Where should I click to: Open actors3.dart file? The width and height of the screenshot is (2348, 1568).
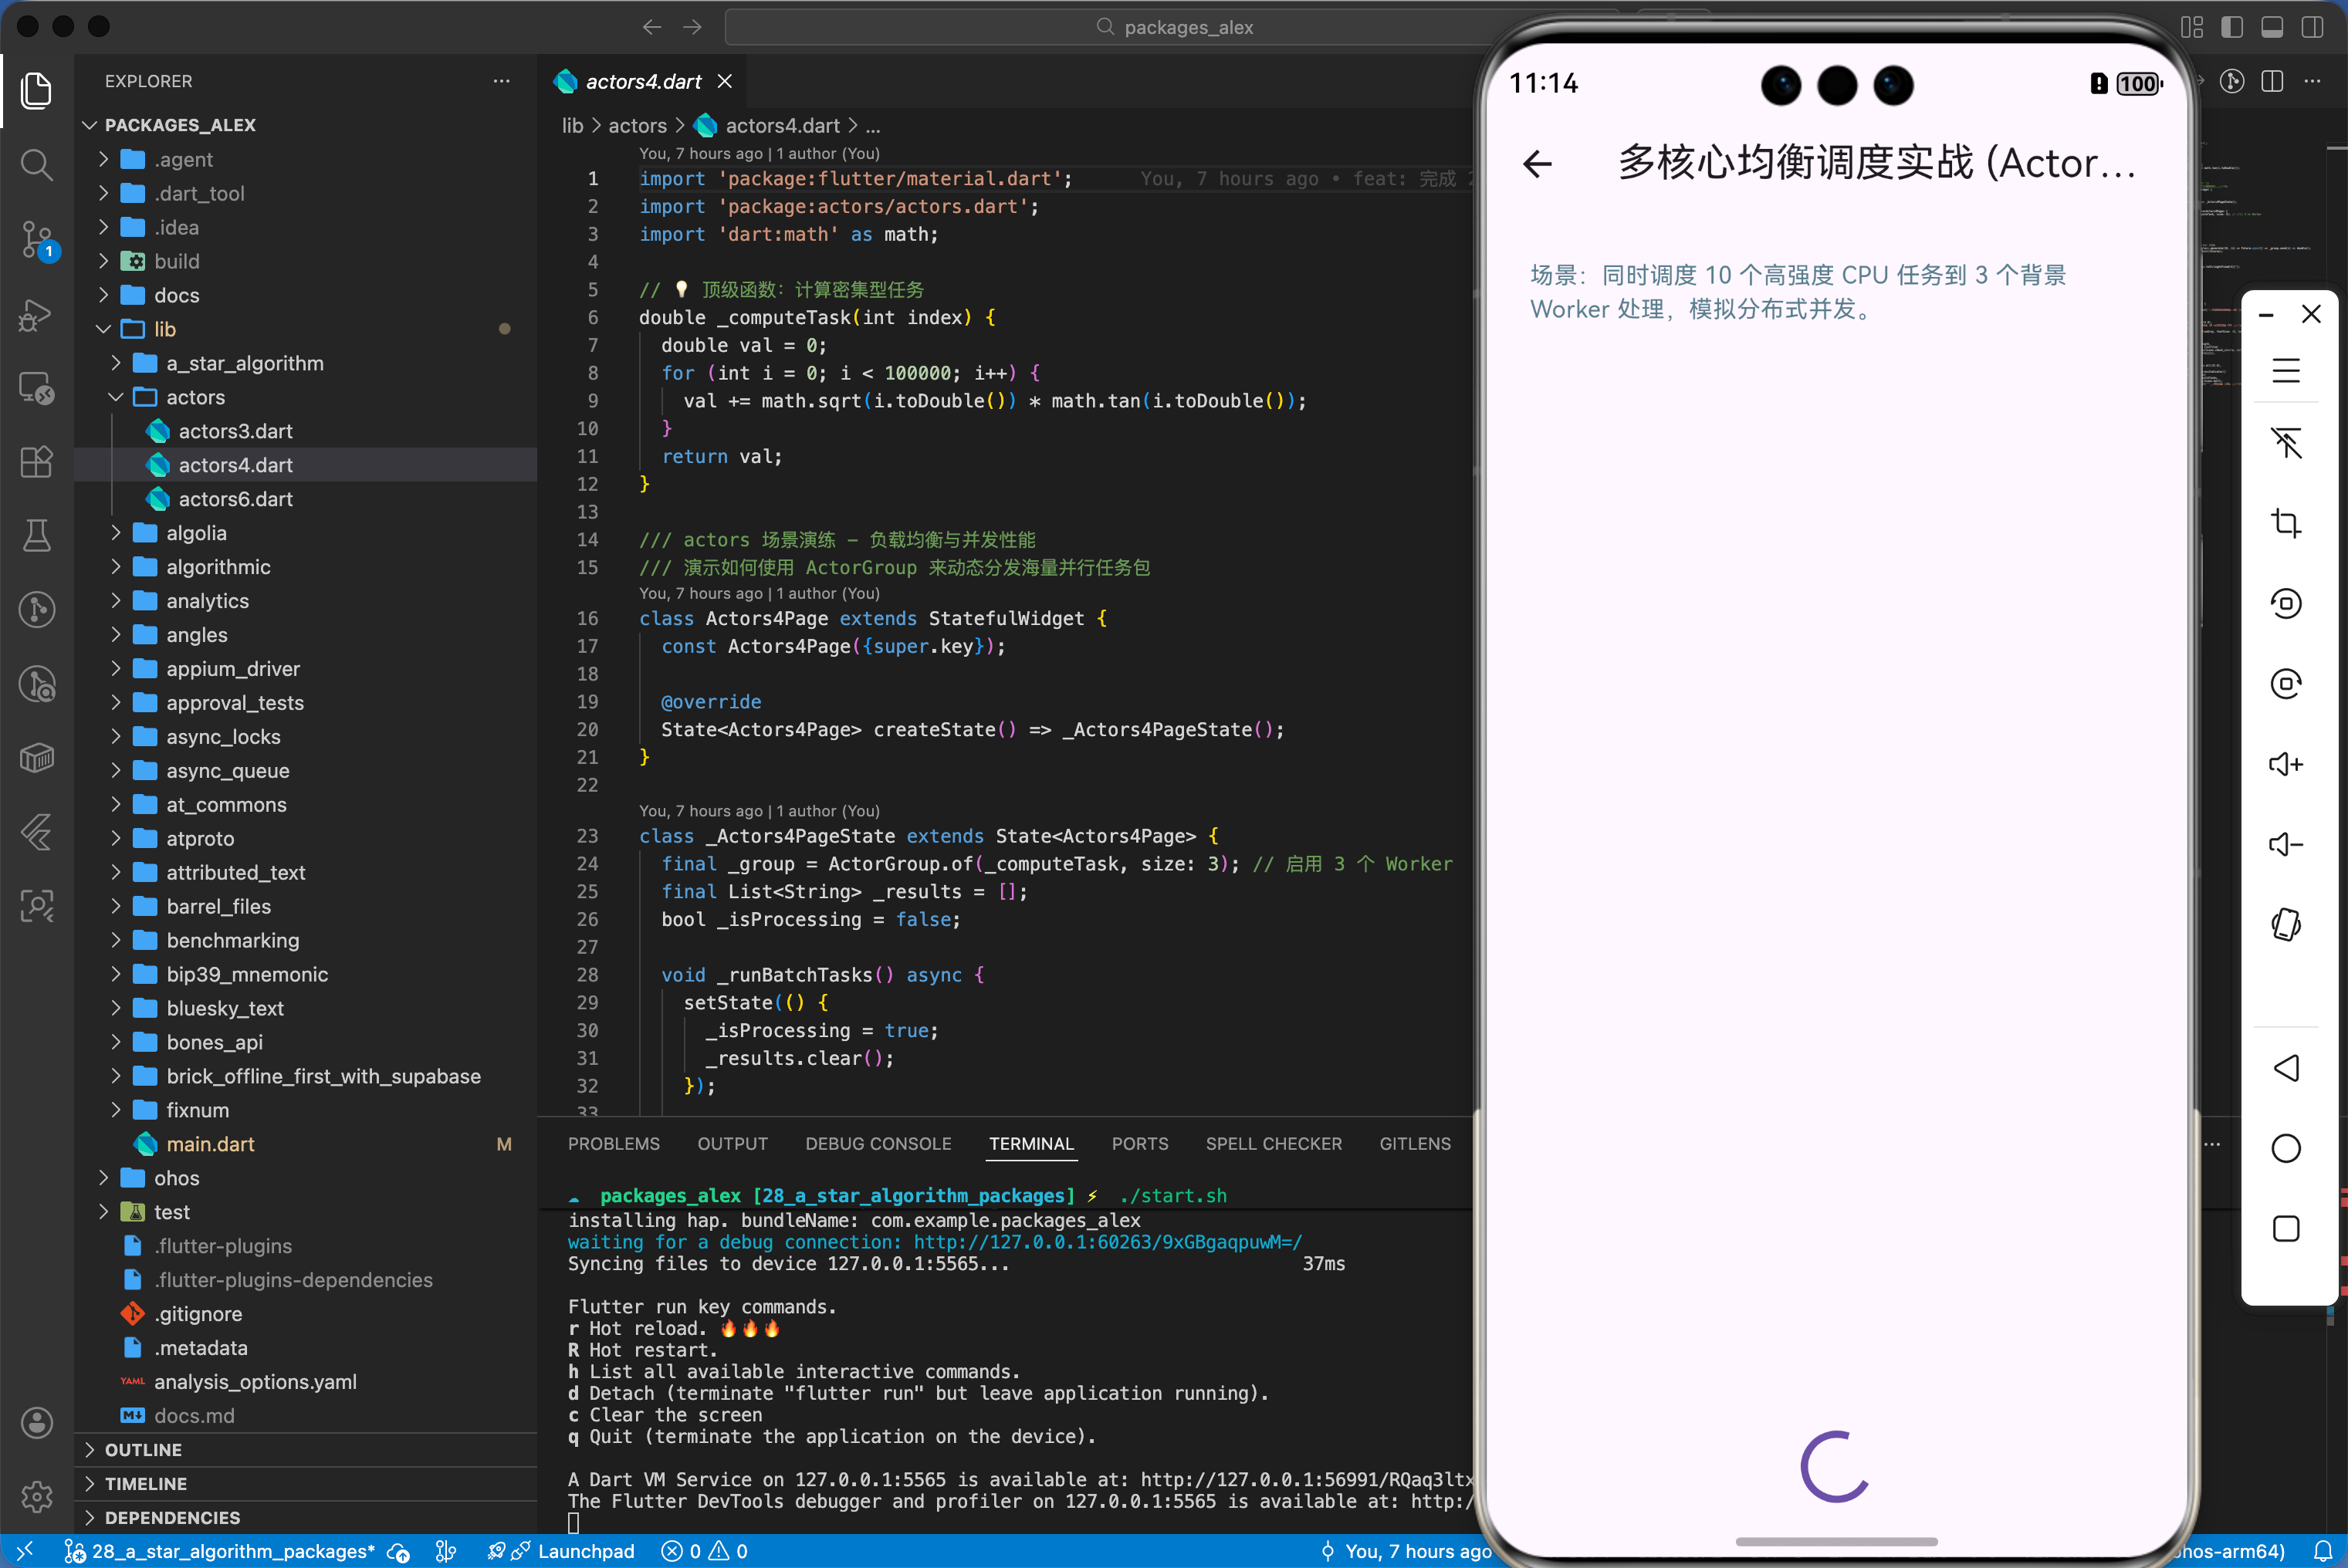tap(236, 431)
